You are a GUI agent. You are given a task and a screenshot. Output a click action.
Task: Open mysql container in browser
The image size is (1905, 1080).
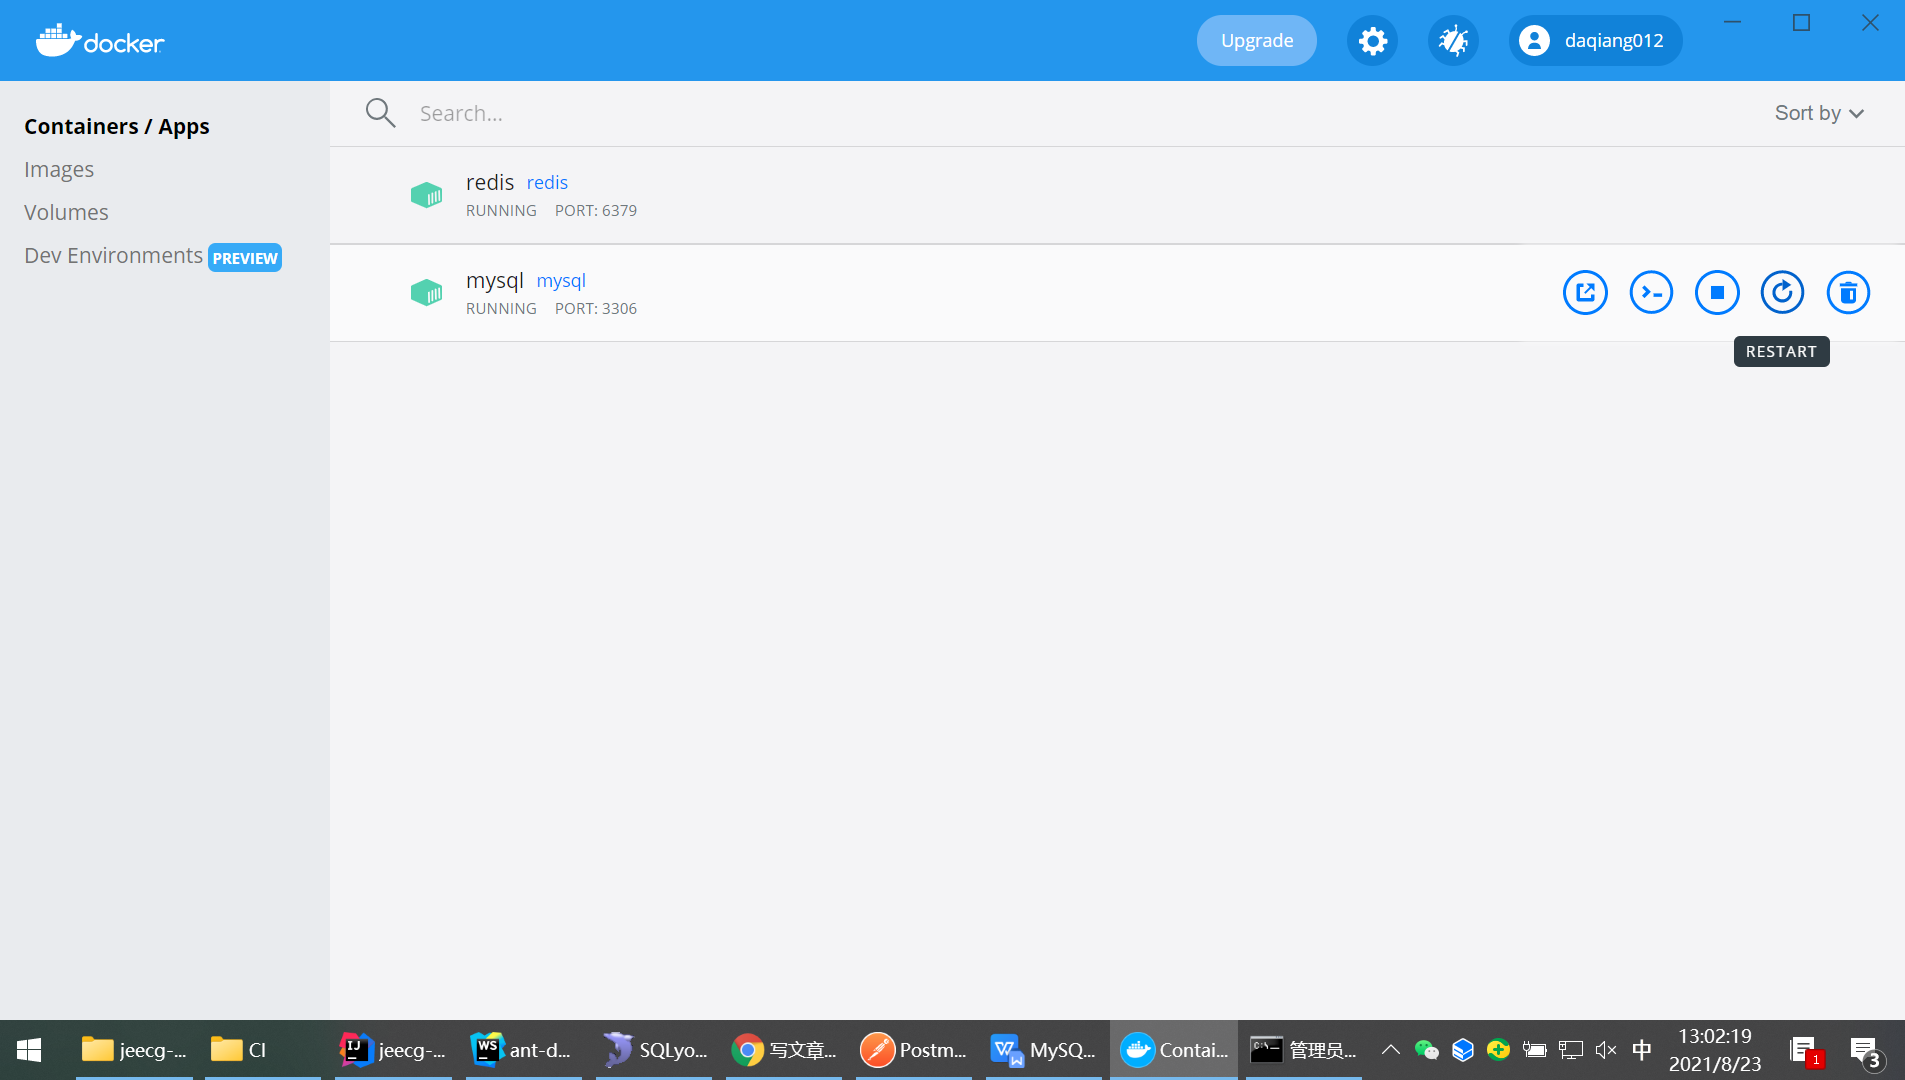pos(1585,293)
